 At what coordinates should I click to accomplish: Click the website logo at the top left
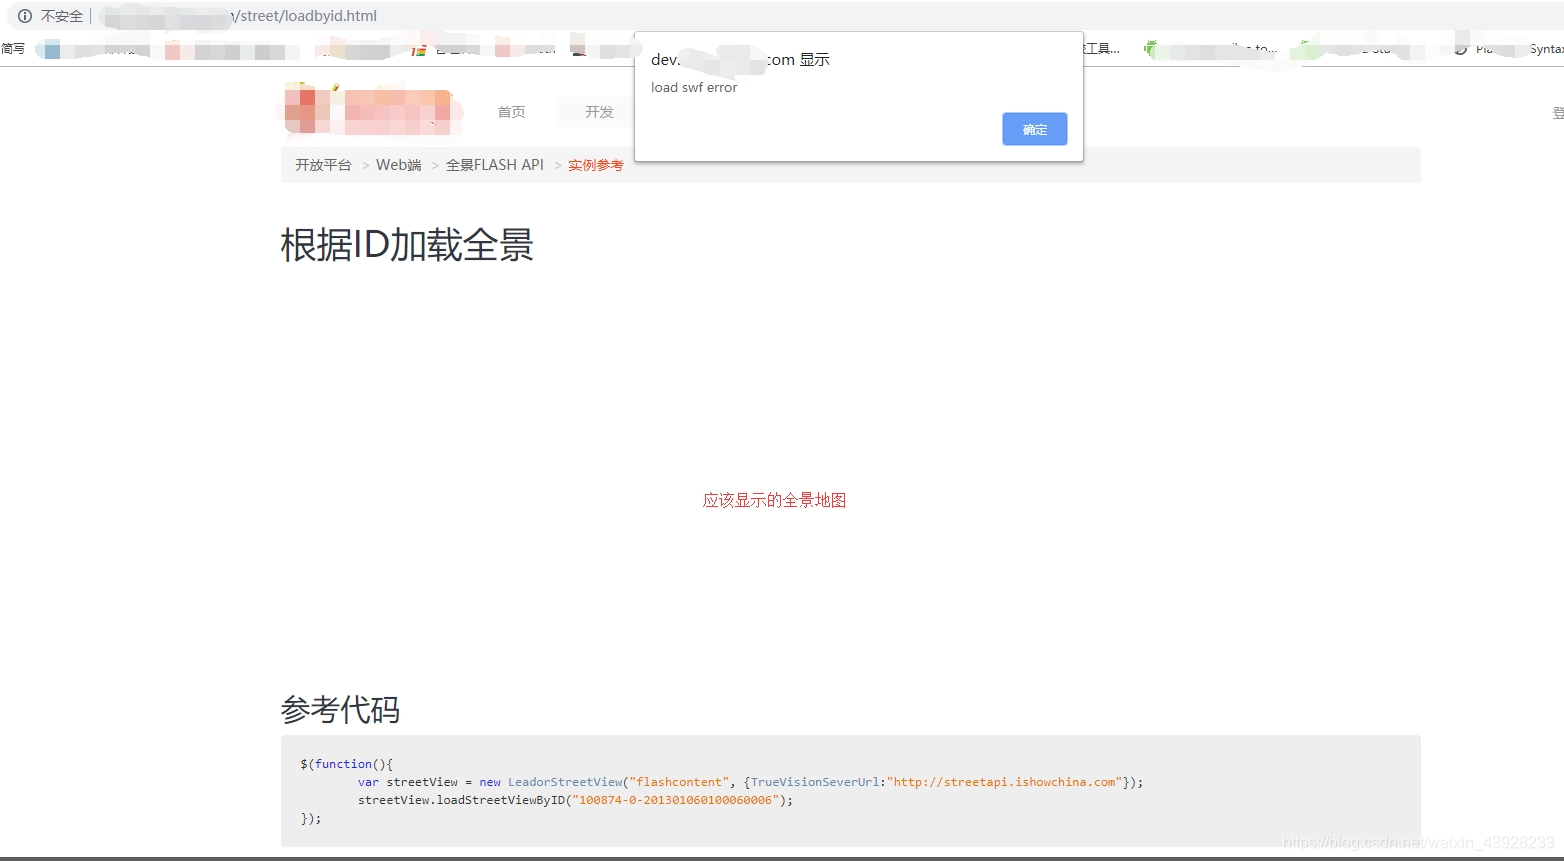tap(372, 111)
